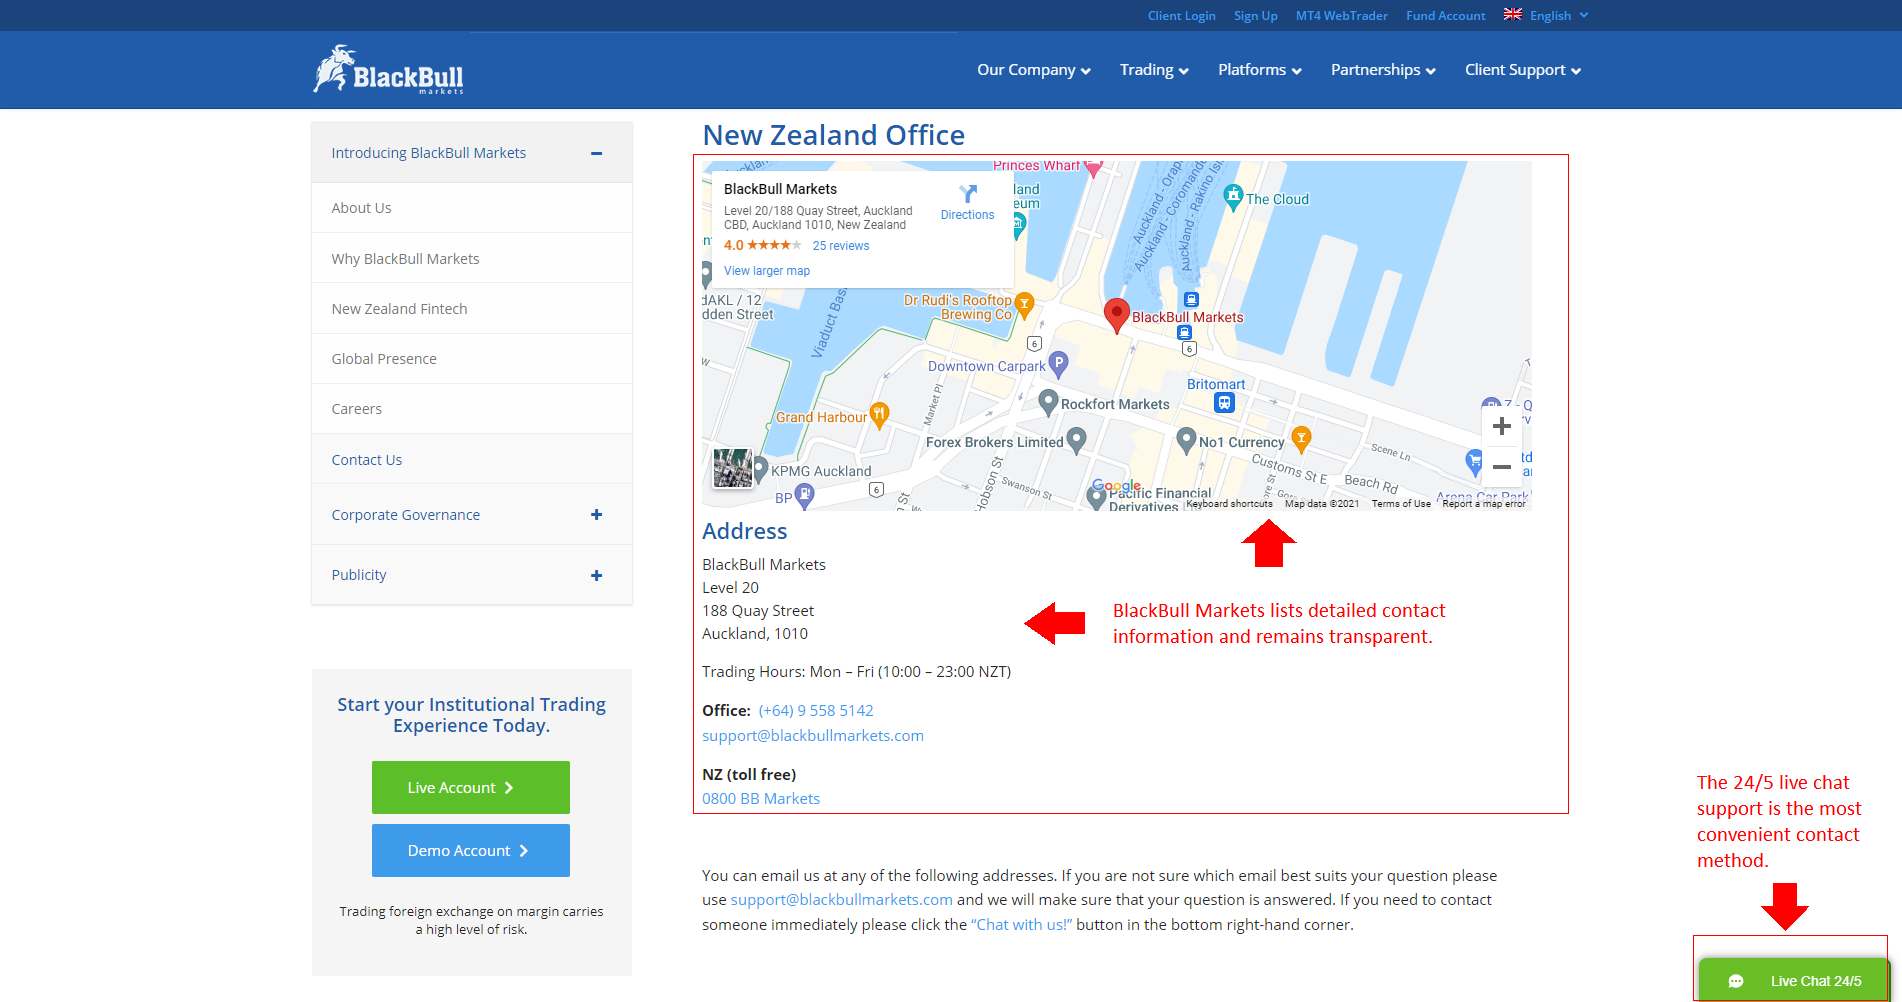Screen dimensions: 1902x1002
Task: Open the BlackBull Markets logo homepage
Action: [x=388, y=70]
